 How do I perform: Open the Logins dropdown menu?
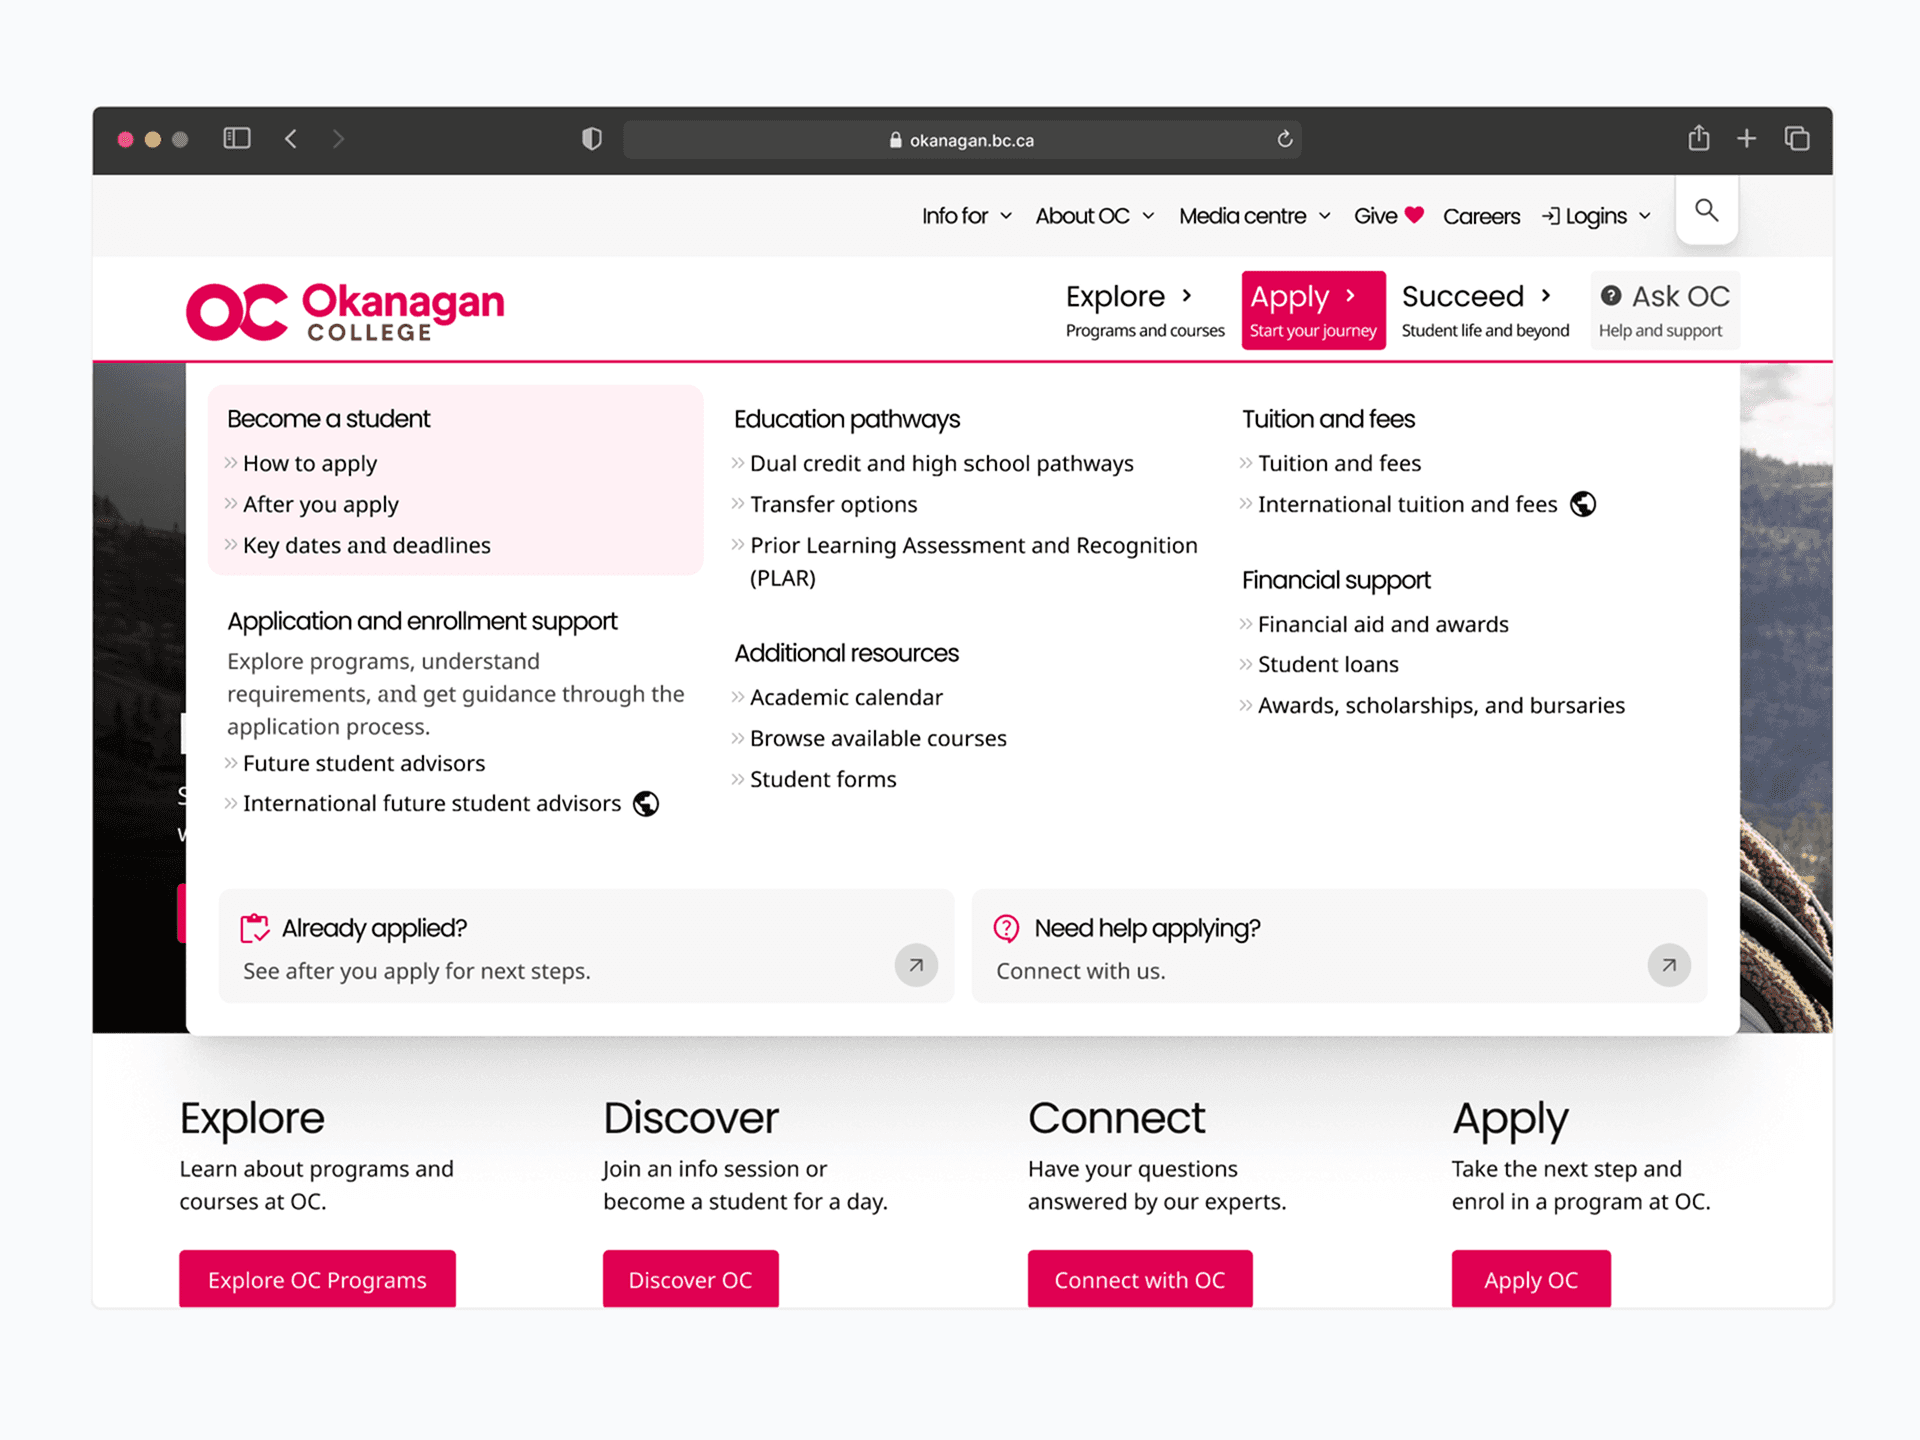point(1596,216)
